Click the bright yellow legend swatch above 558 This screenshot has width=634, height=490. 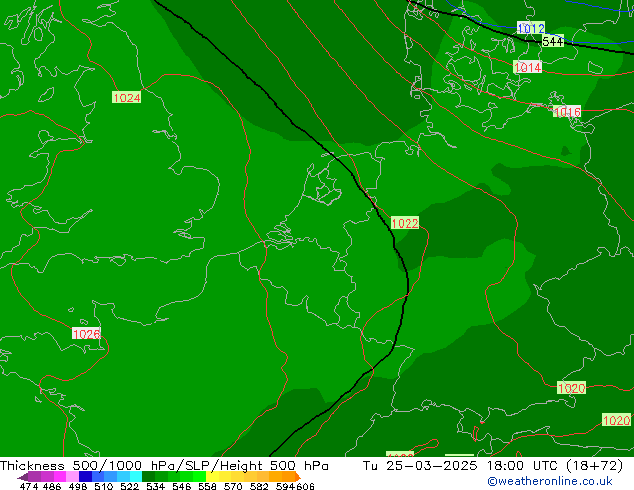point(212,476)
